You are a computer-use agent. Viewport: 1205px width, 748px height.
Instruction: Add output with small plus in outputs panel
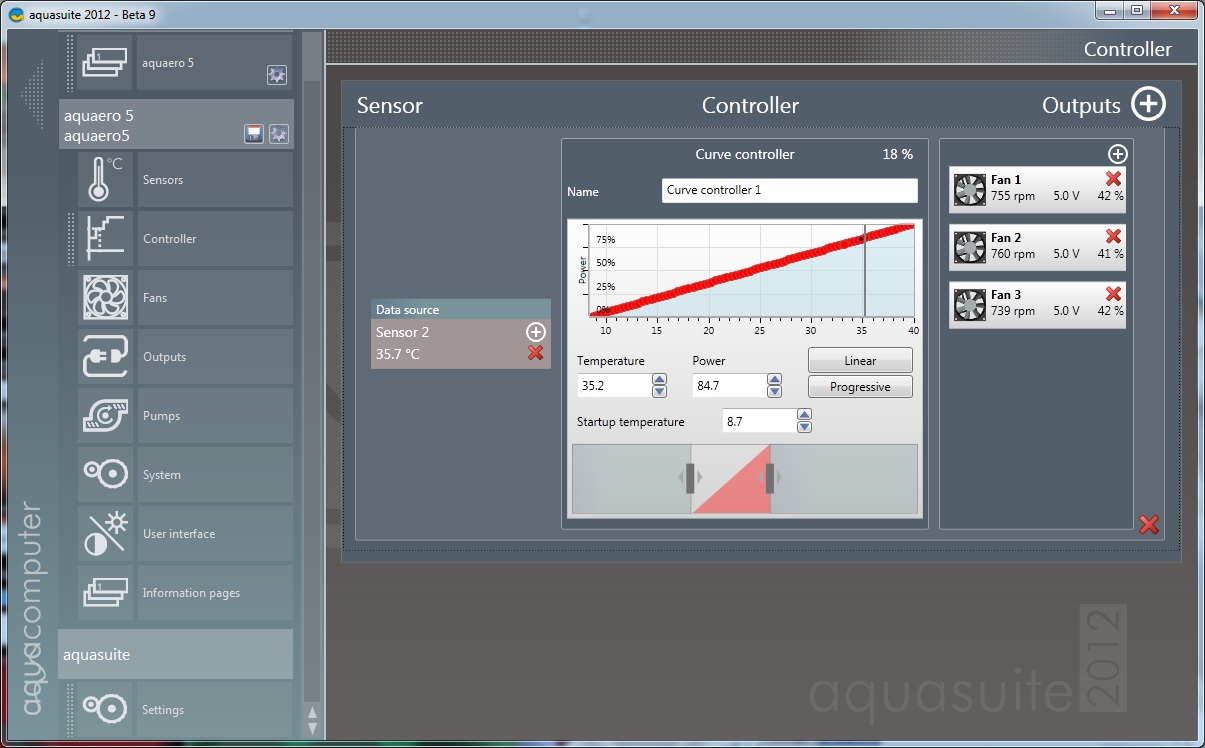(x=1118, y=154)
